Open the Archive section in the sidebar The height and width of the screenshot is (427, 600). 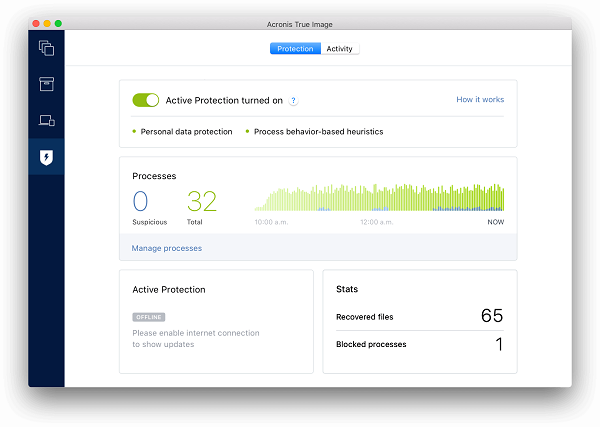click(46, 84)
